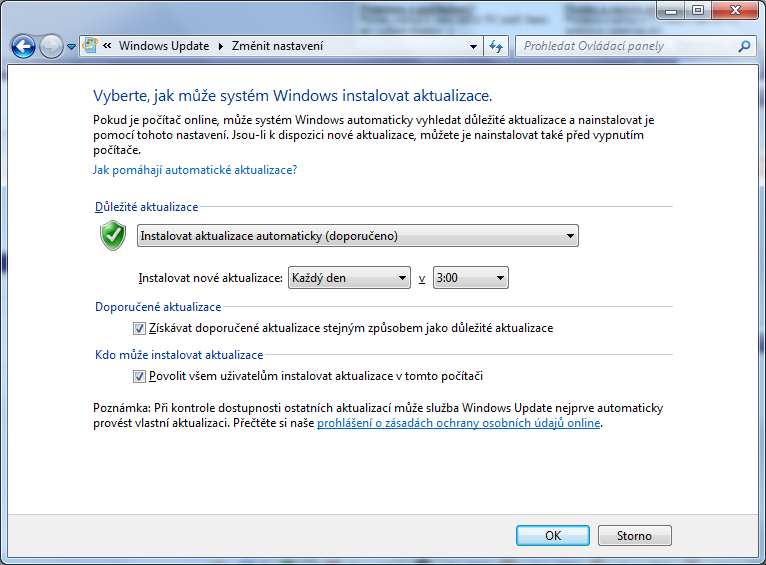Open the Každý den frequency dropdown

point(349,278)
